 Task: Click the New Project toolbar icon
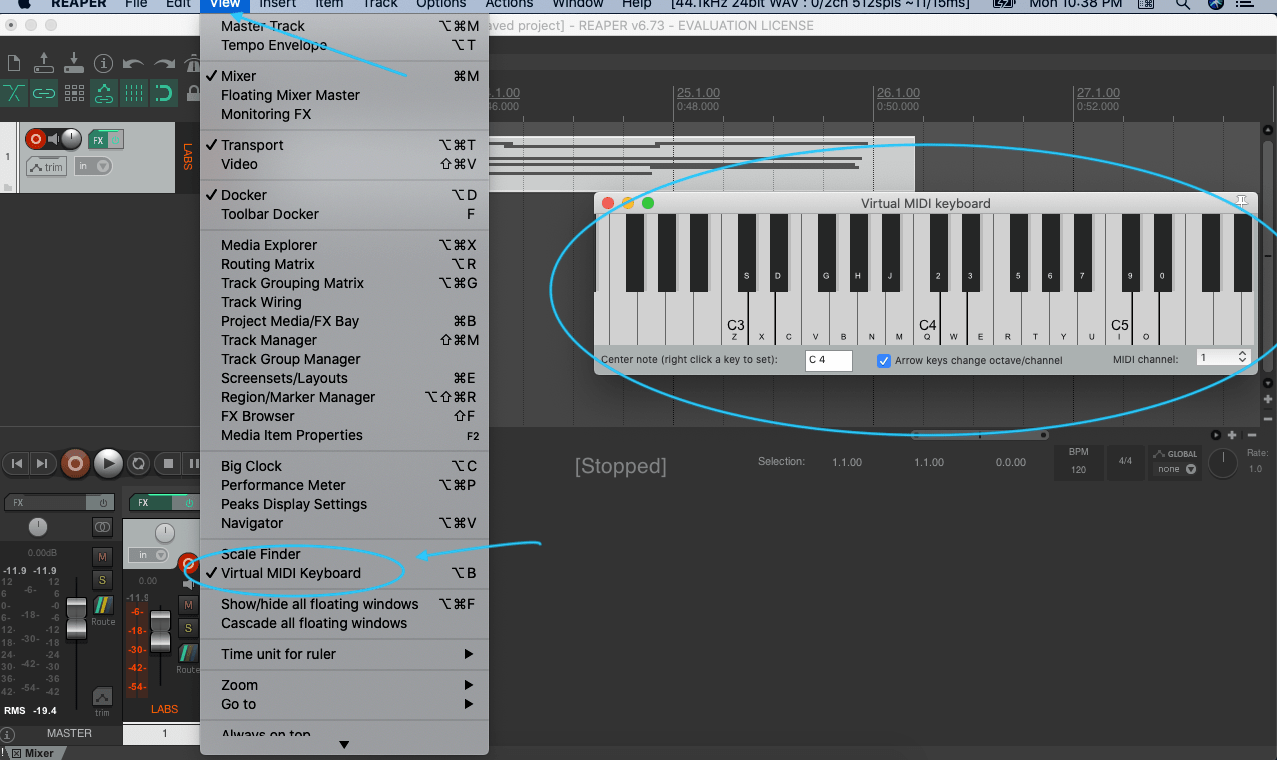[14, 63]
